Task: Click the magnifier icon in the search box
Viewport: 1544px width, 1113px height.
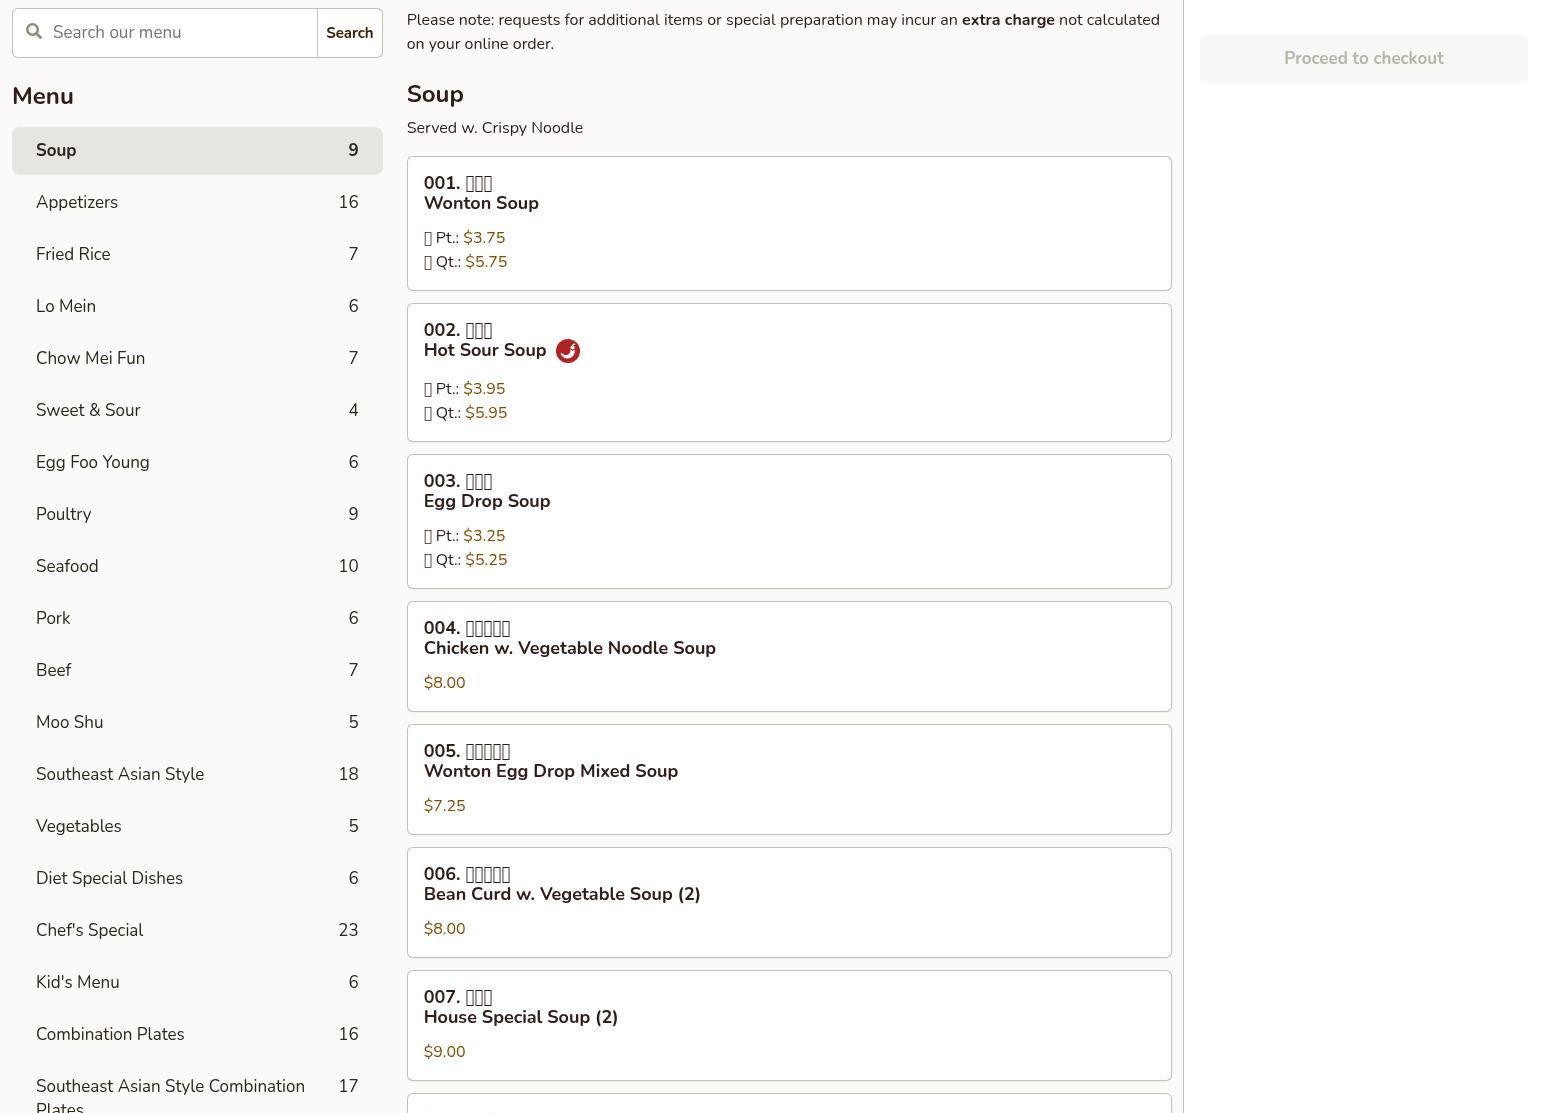Action: tap(34, 32)
